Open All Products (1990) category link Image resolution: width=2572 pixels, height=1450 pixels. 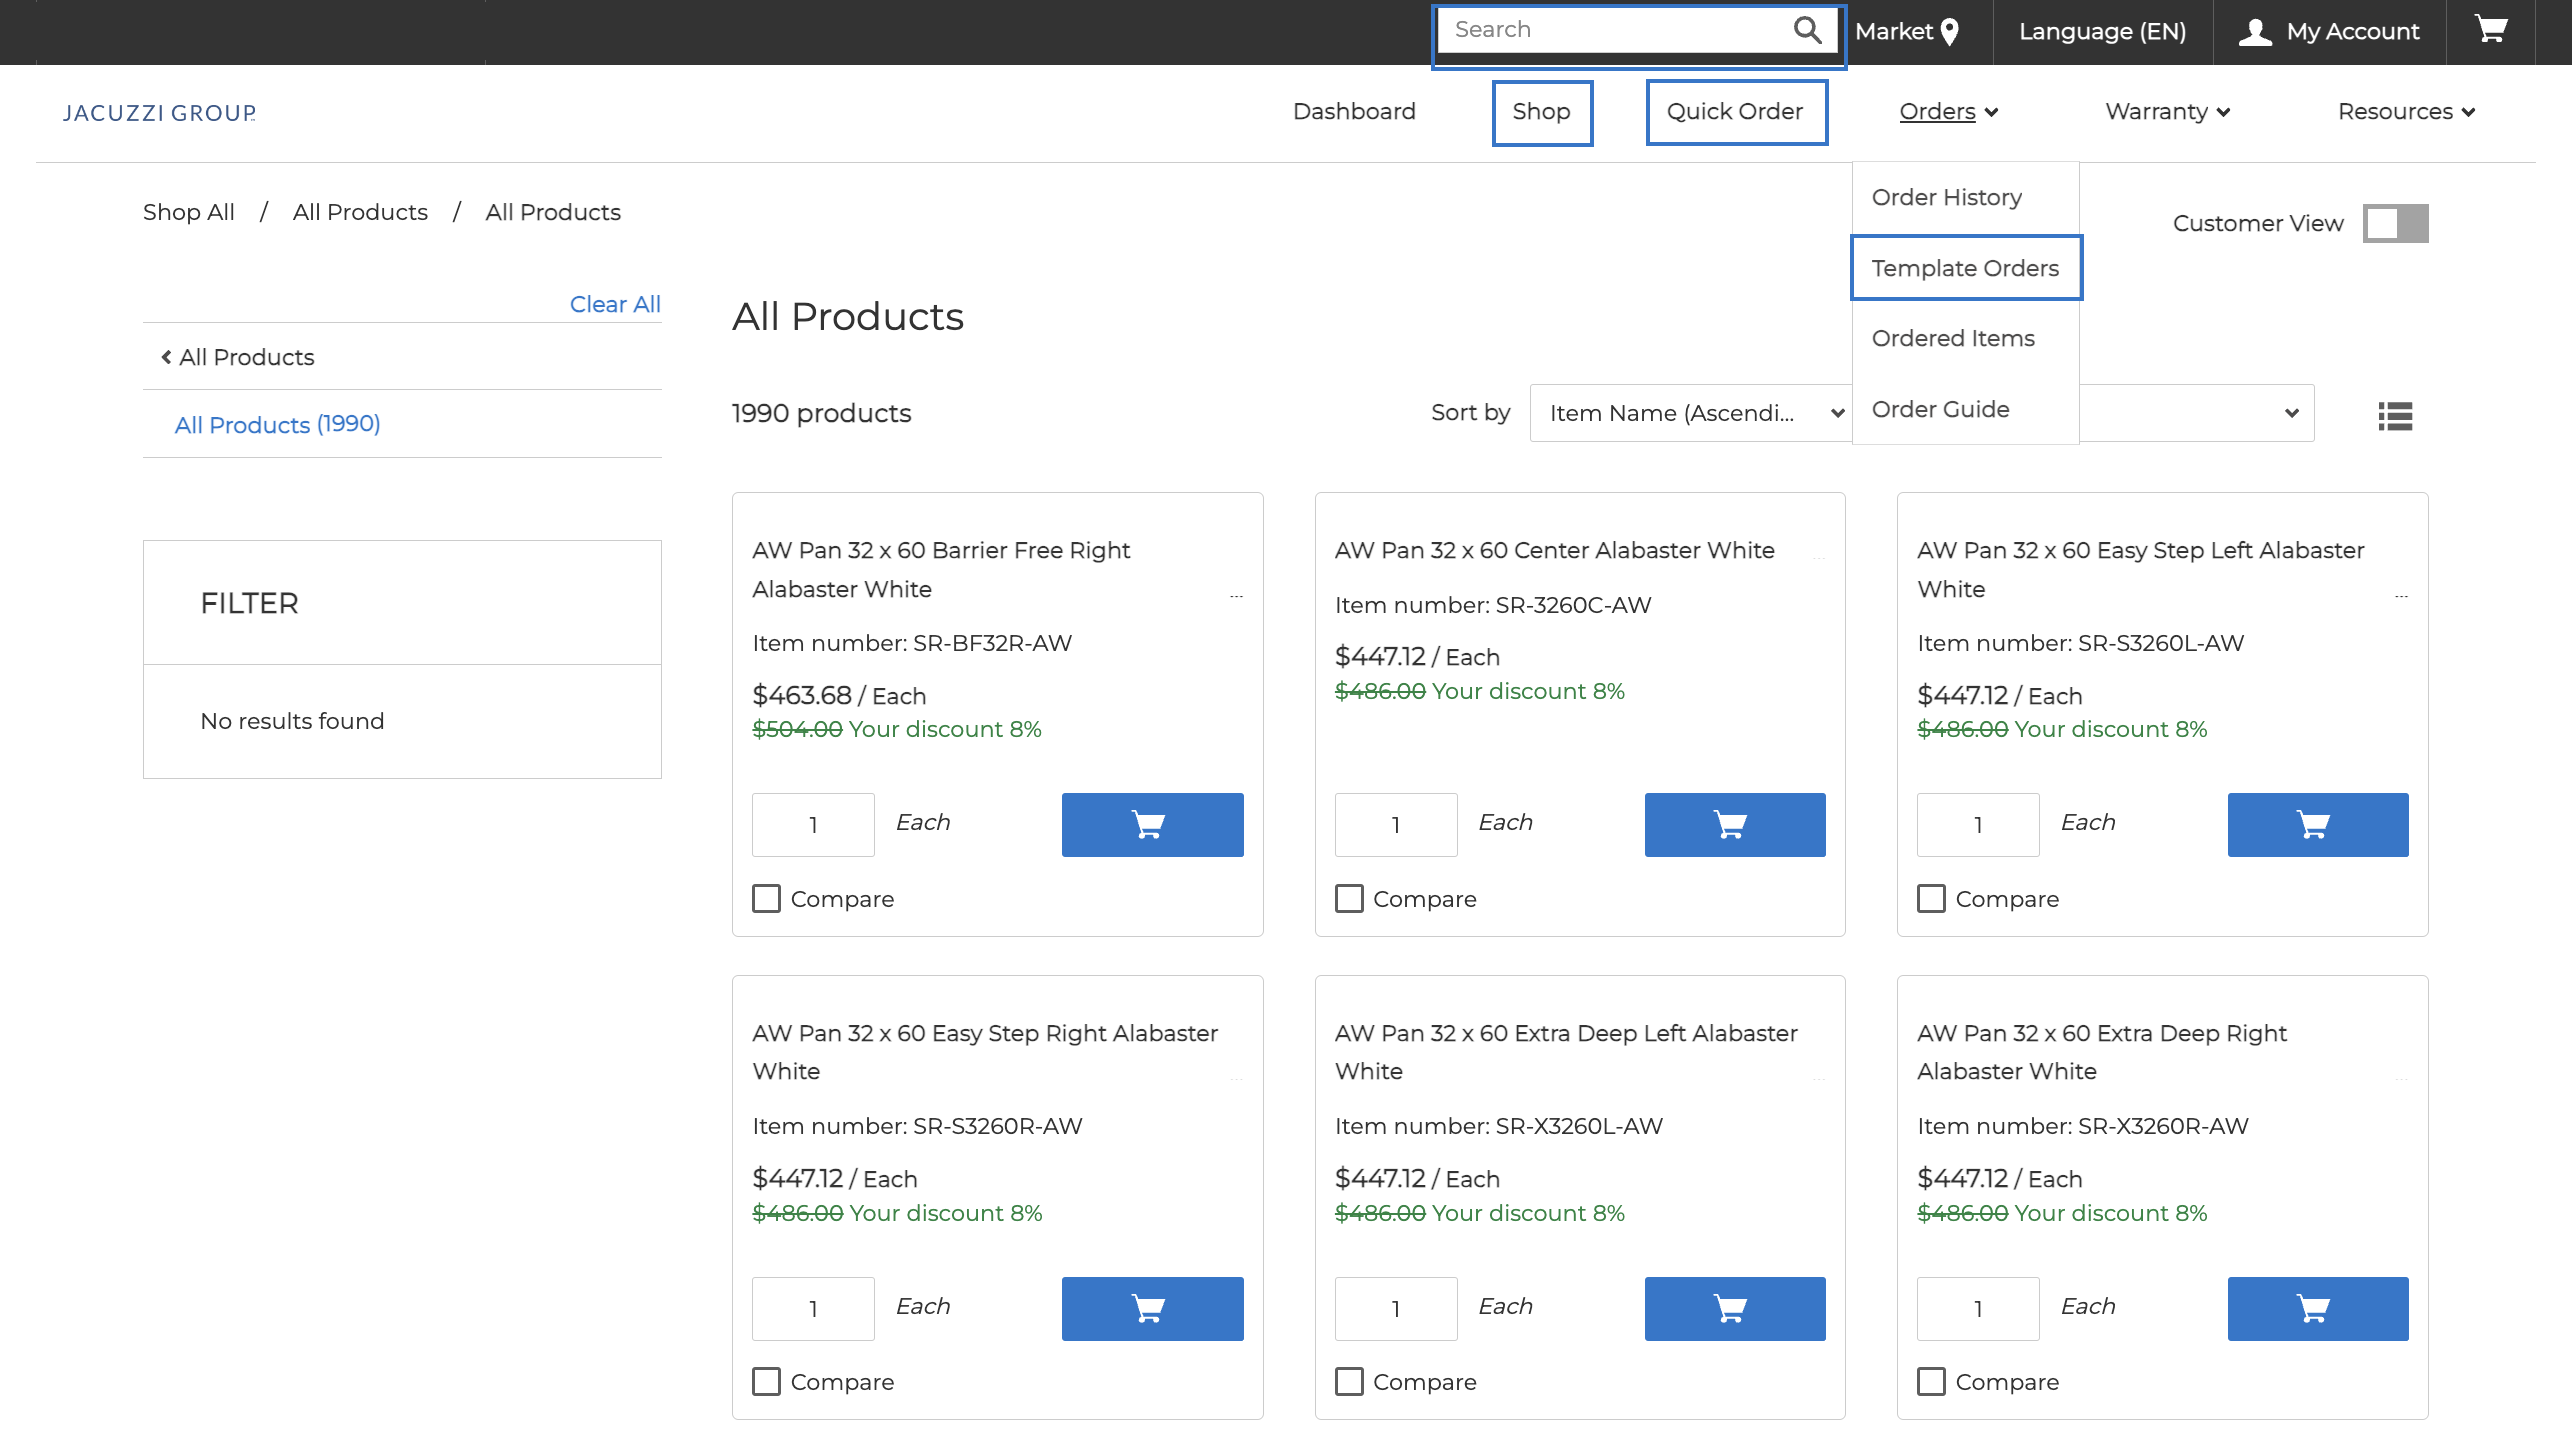pyautogui.click(x=277, y=424)
